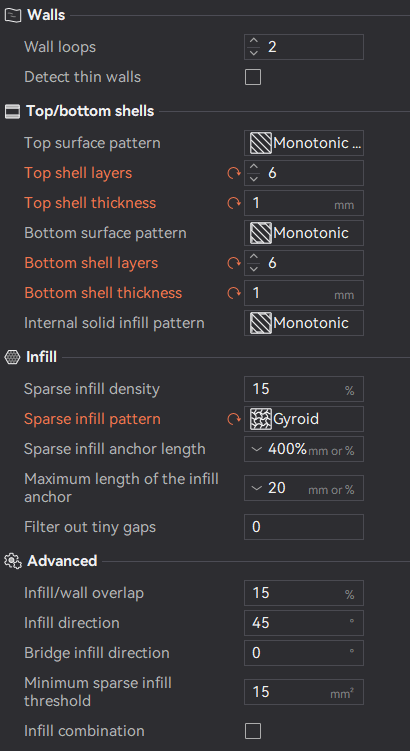Click the Infill direction value field
The image size is (410, 751).
click(x=304, y=623)
